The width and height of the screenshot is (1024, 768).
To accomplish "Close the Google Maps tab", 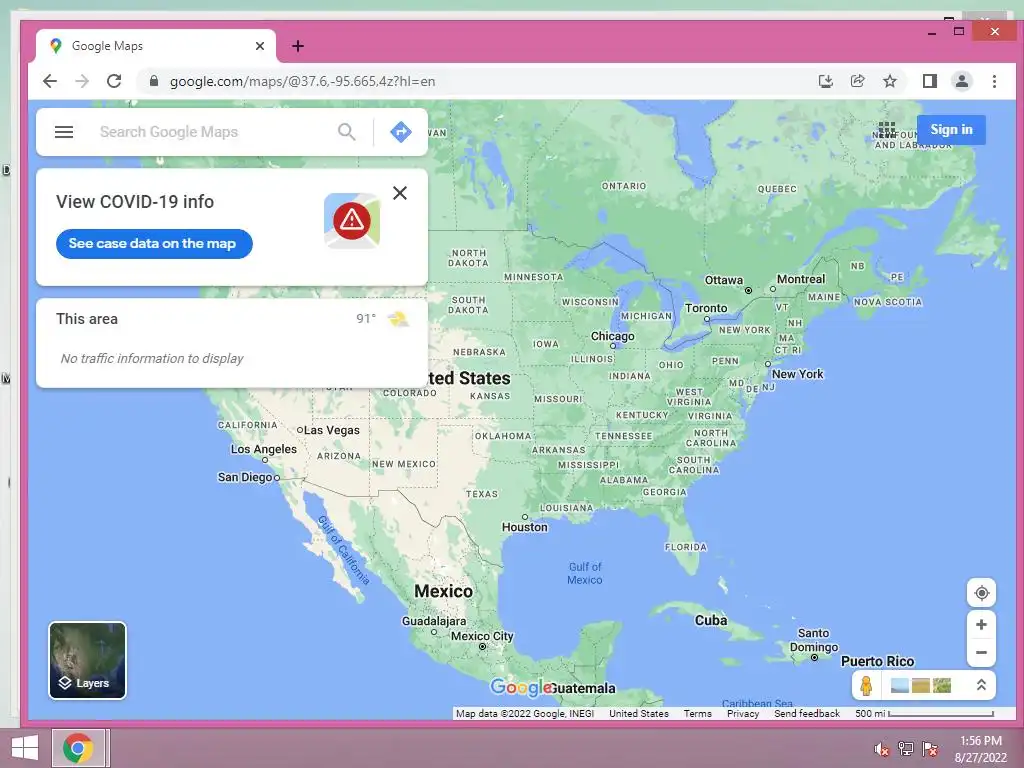I will click(260, 46).
